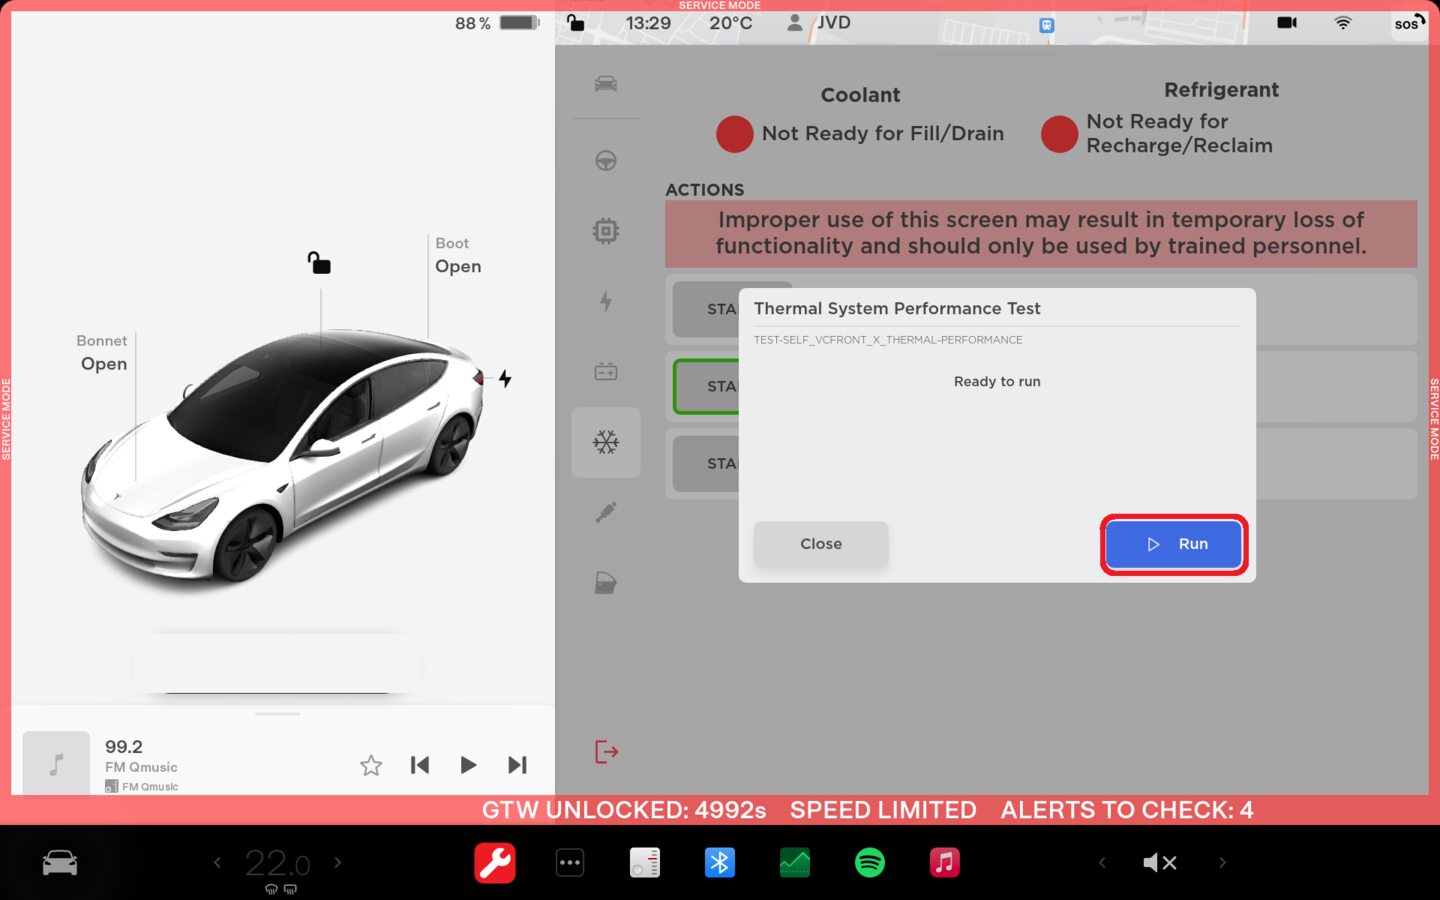
Task: Unmute the volume speaker icon
Action: click(1160, 862)
